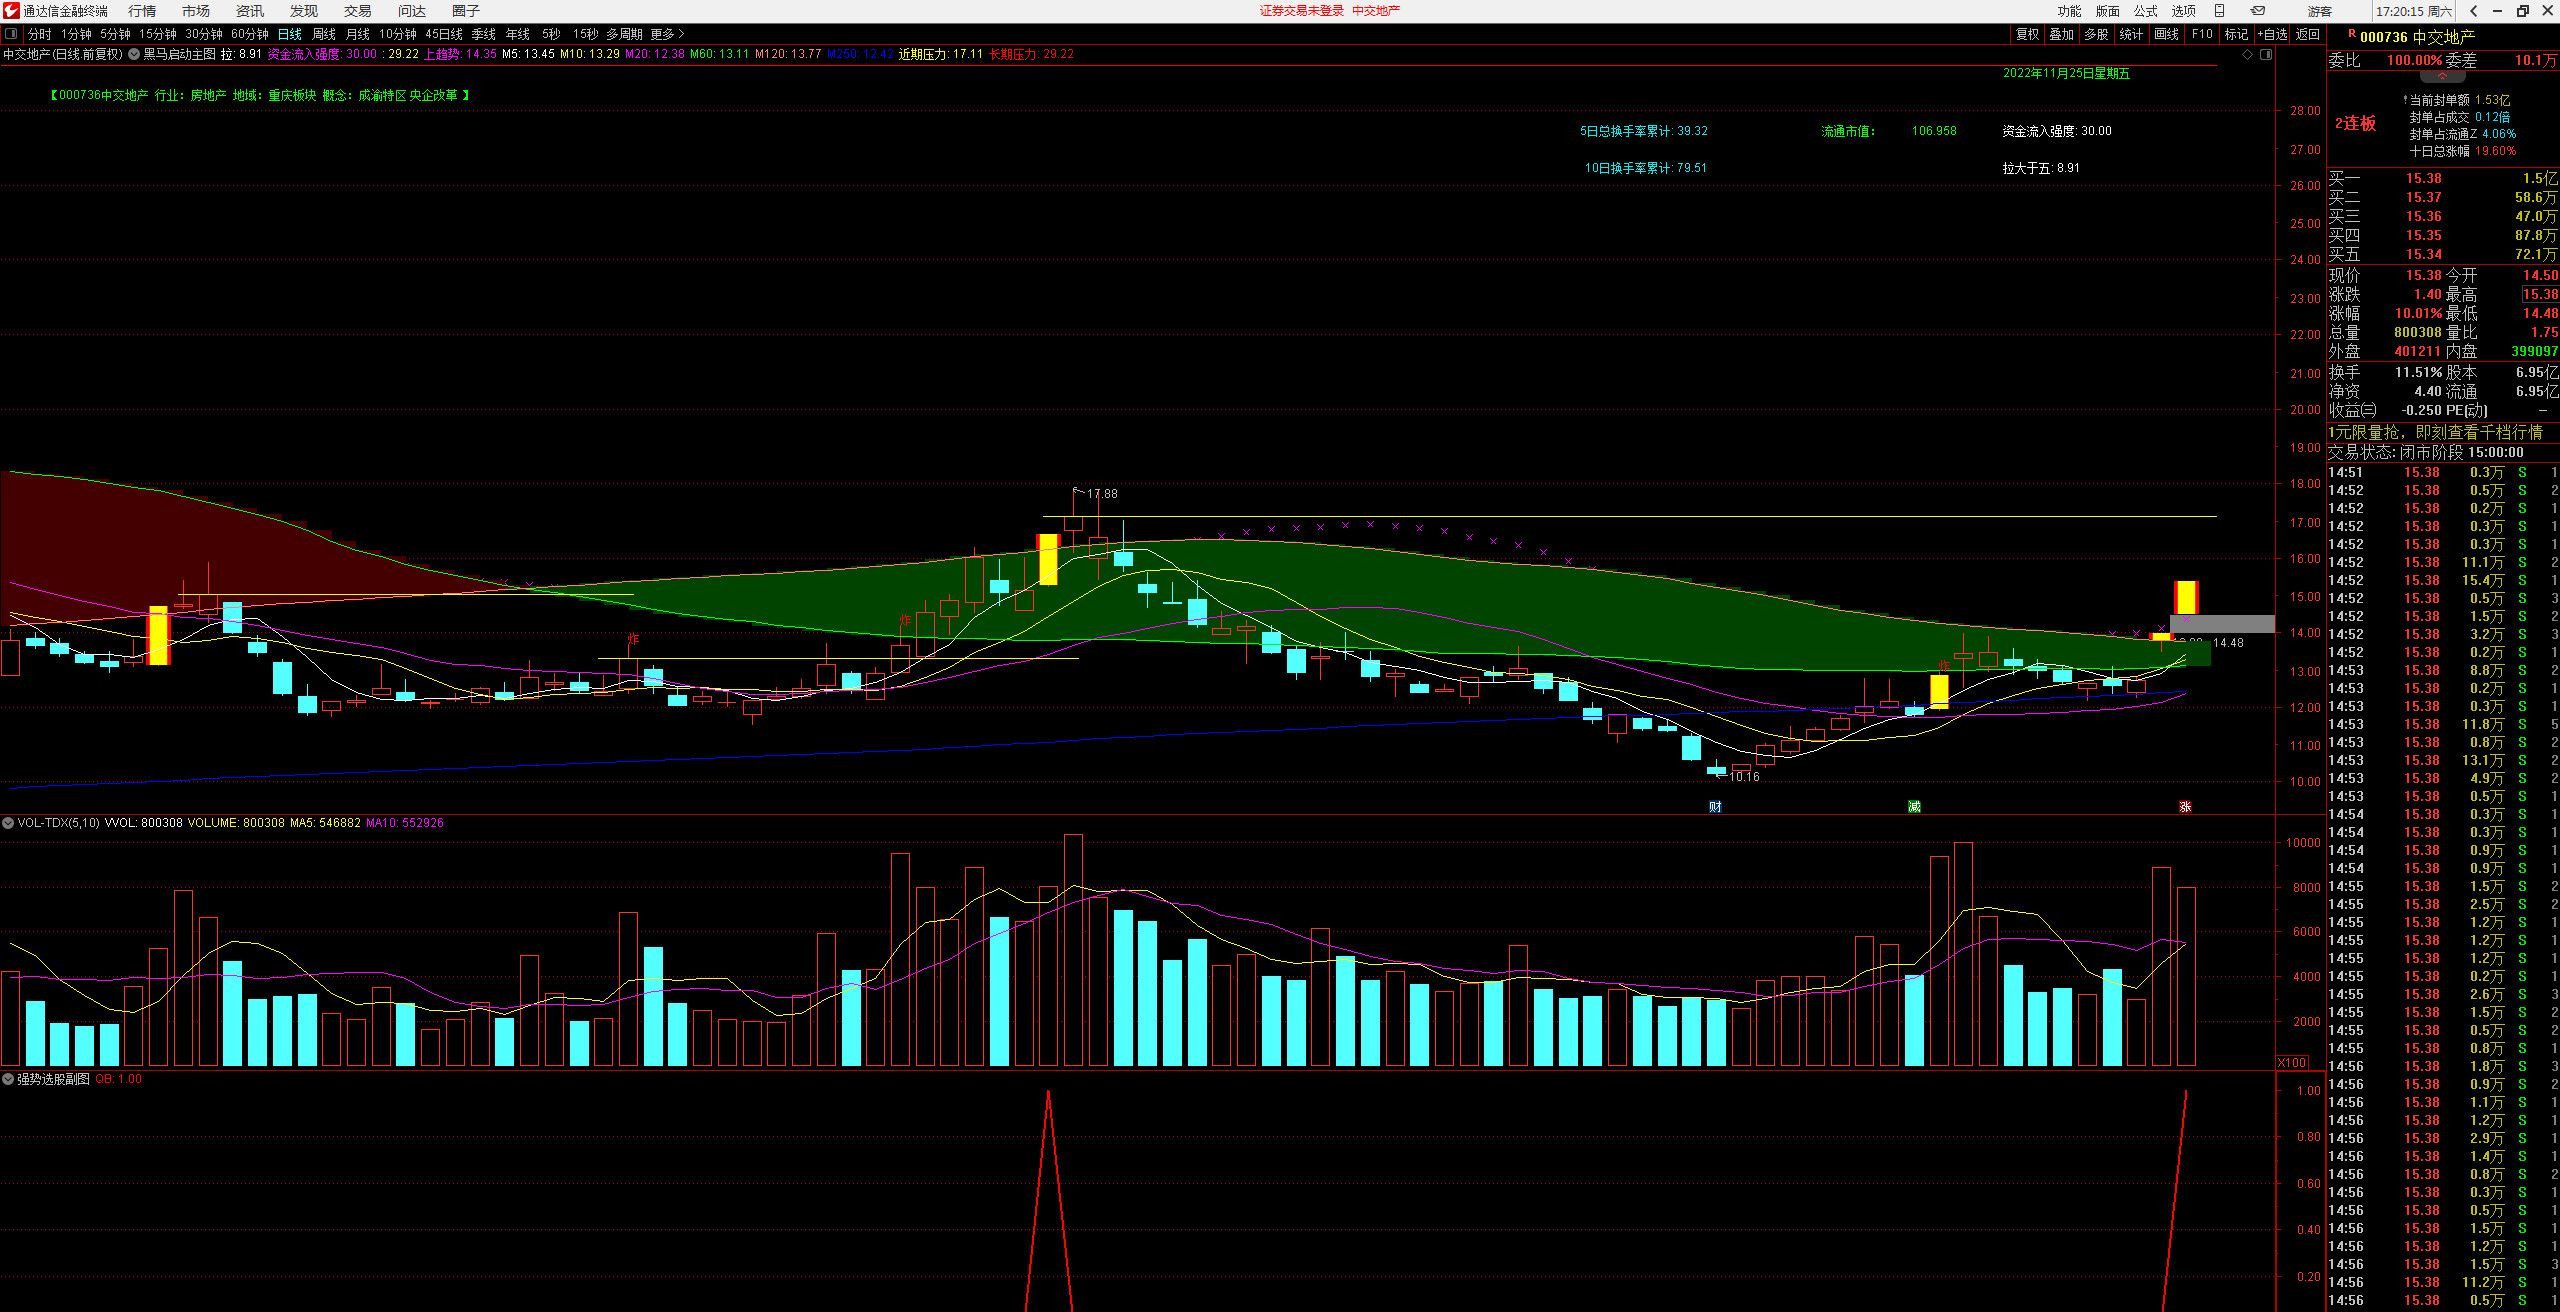The height and width of the screenshot is (1312, 2560).
Task: Click the 涨 marker under the last candle
Action: (2185, 807)
